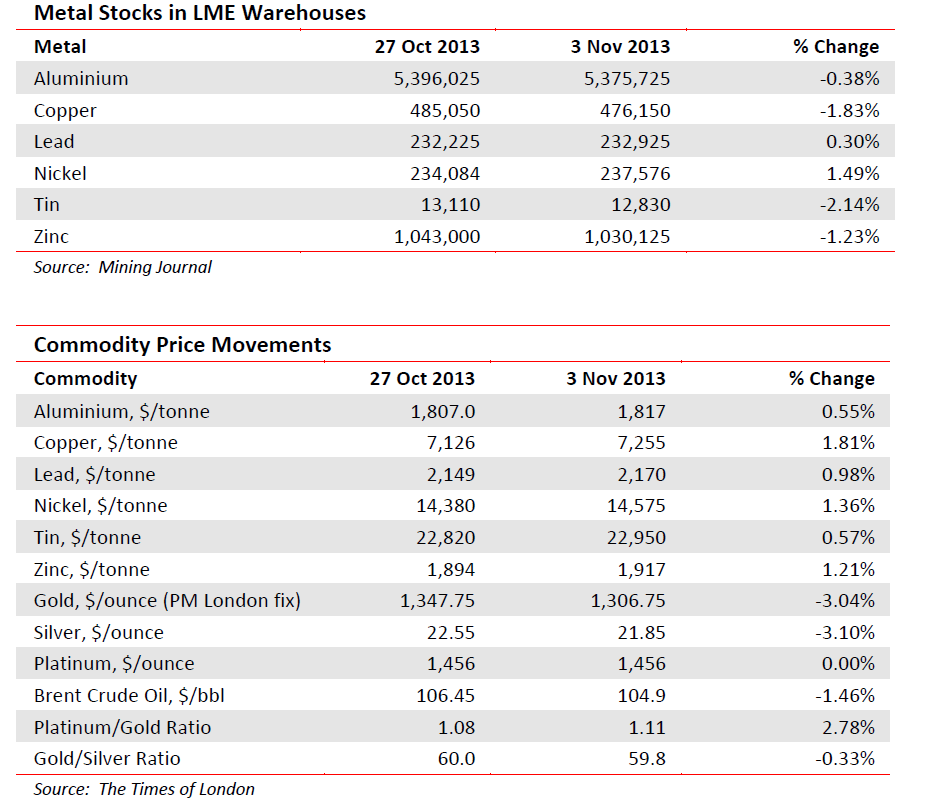Screen dimensions: 949x801
Task: Click the 'Source: Mining Journal' text
Action: click(122, 267)
